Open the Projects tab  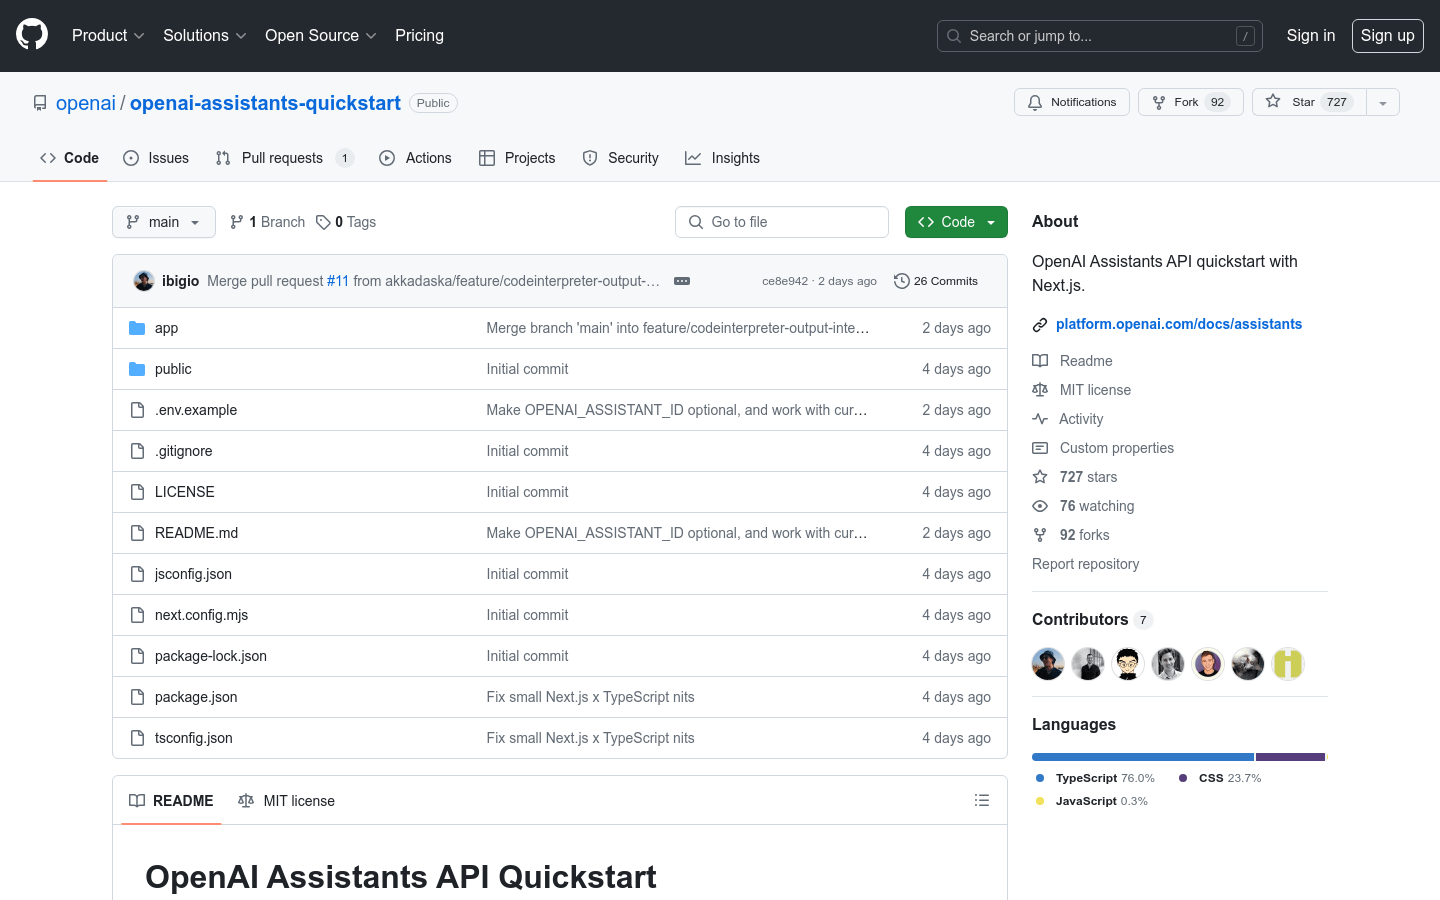pyautogui.click(x=517, y=158)
